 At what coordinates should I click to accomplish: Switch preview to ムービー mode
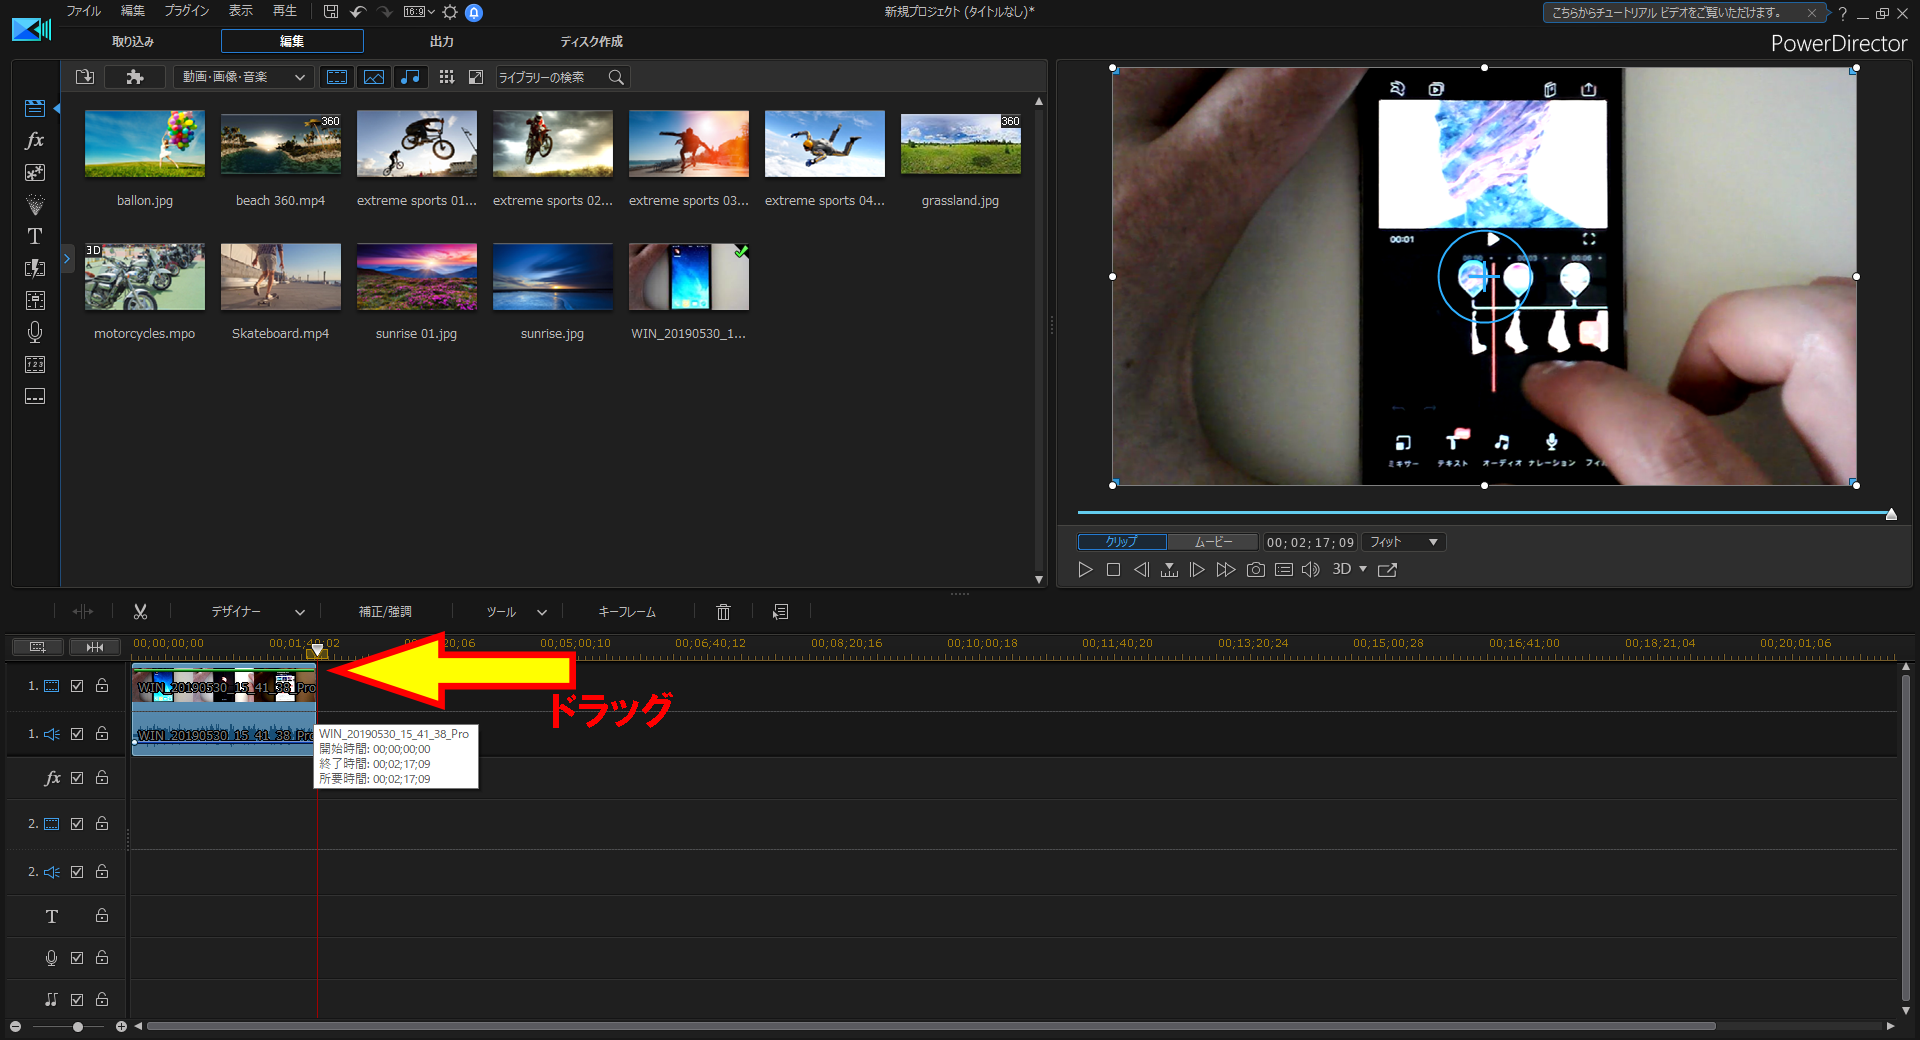point(1212,541)
